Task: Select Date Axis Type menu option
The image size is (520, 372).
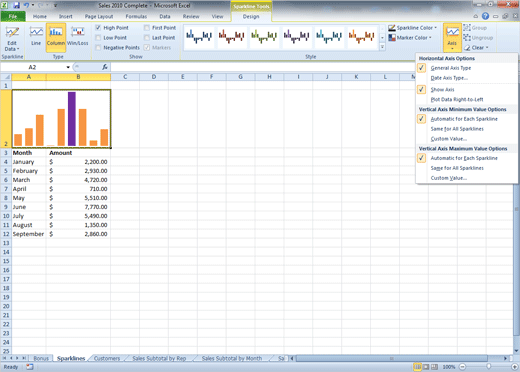Action: coord(449,78)
